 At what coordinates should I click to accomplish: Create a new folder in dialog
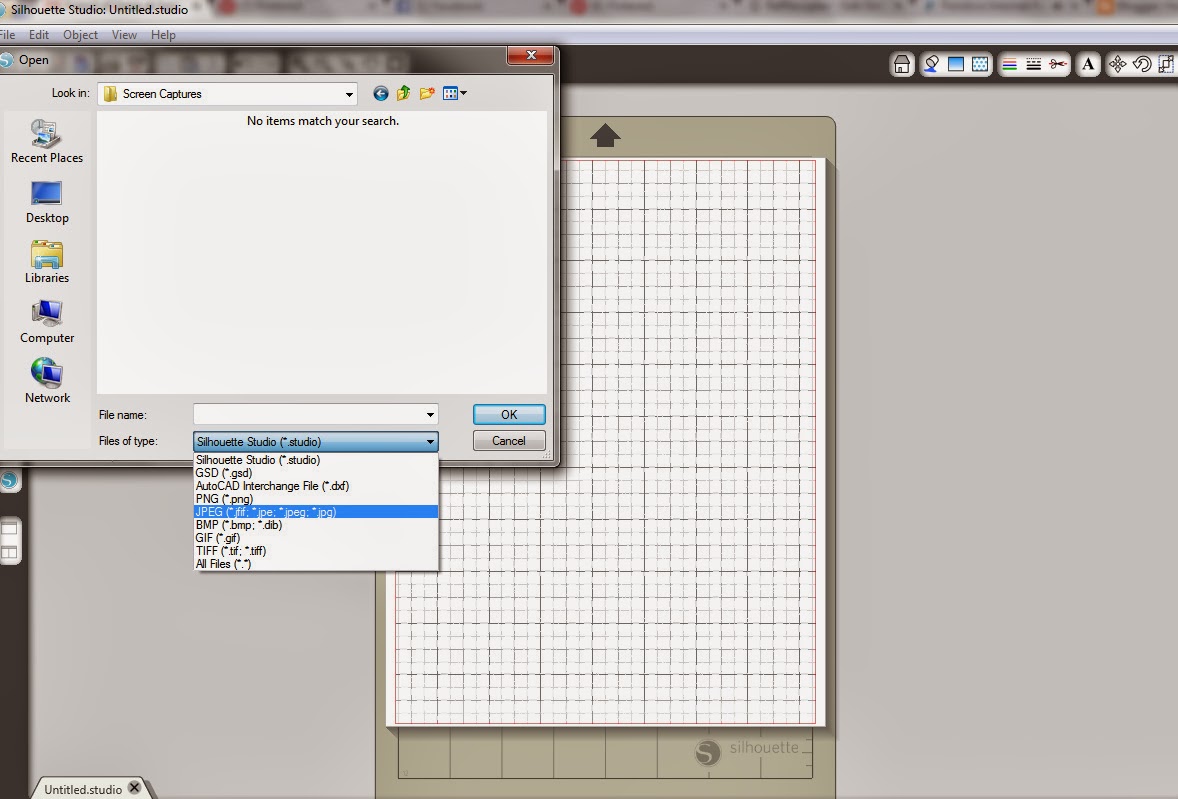coord(427,93)
